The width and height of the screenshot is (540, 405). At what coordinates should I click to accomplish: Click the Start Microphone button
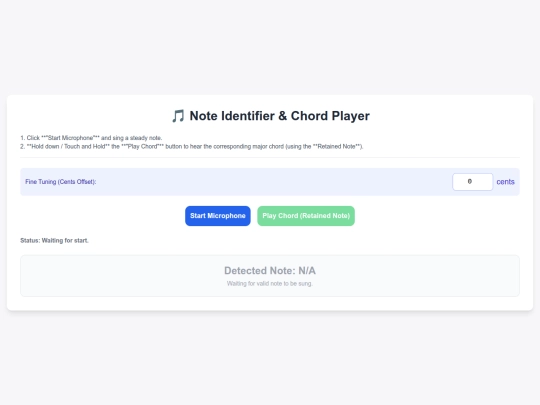[218, 216]
